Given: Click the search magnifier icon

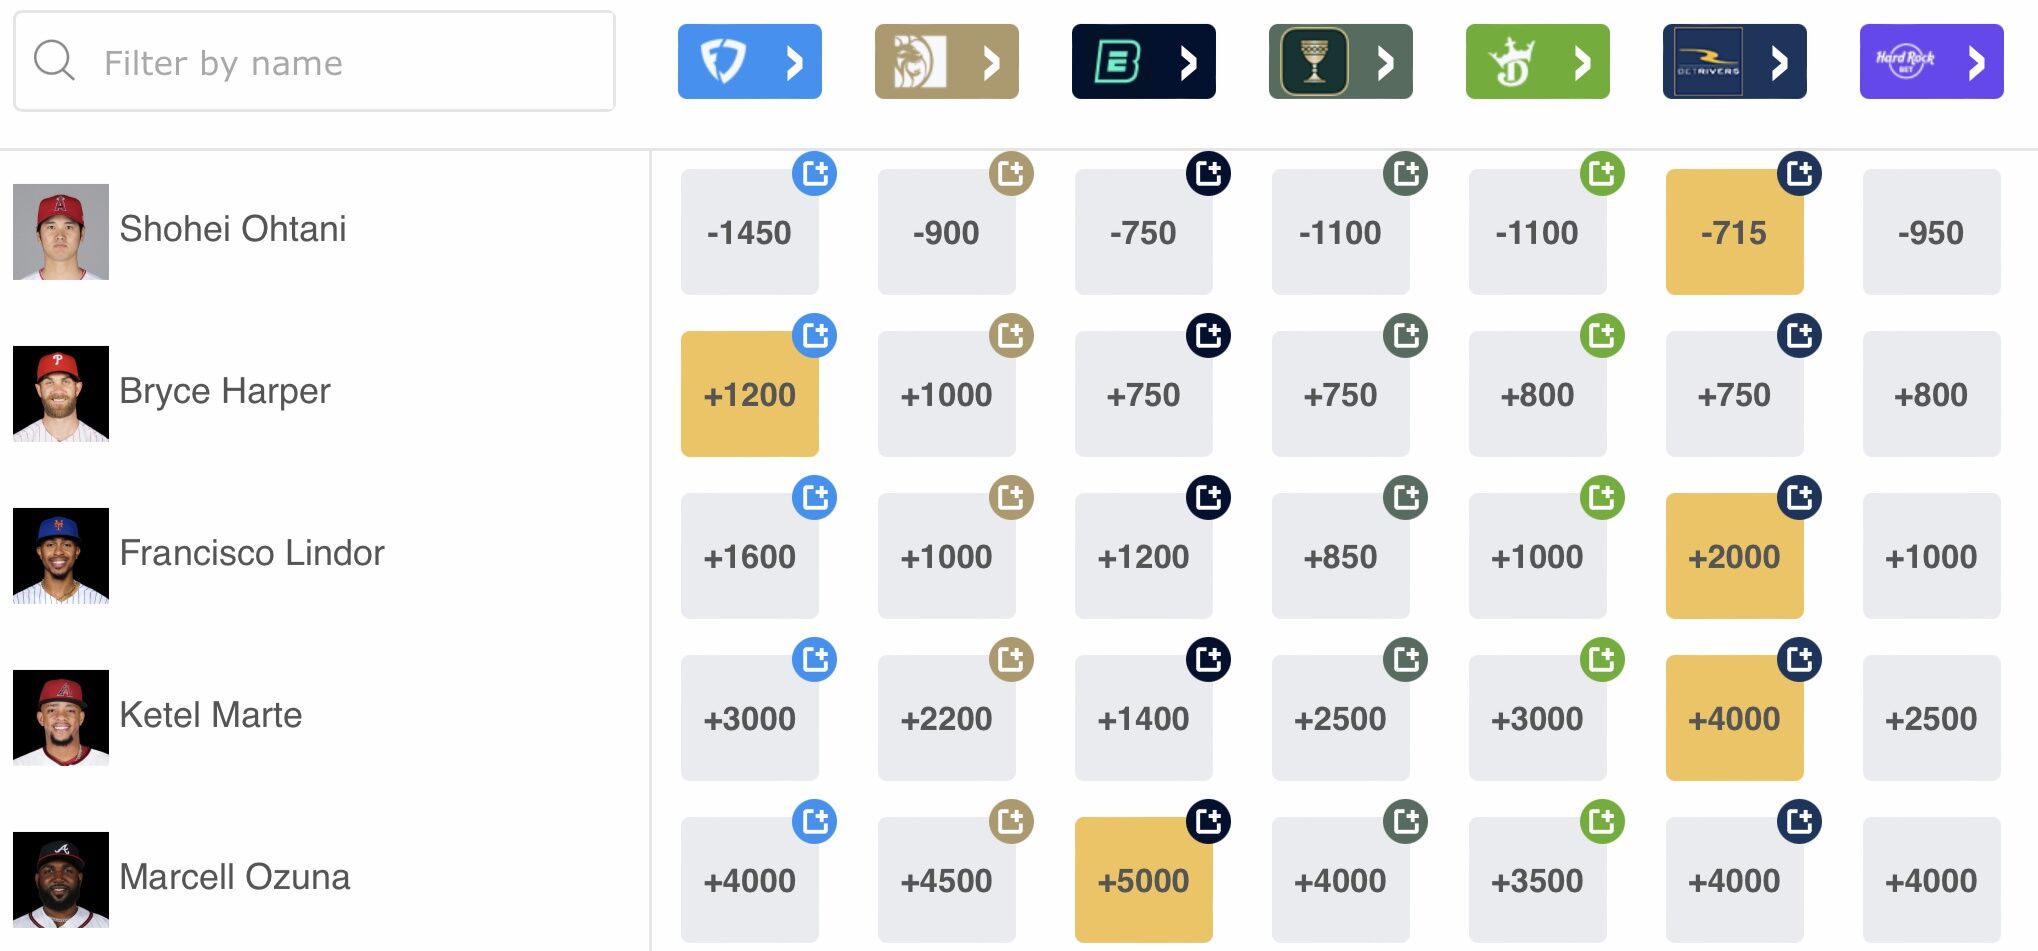Looking at the screenshot, I should (x=54, y=61).
